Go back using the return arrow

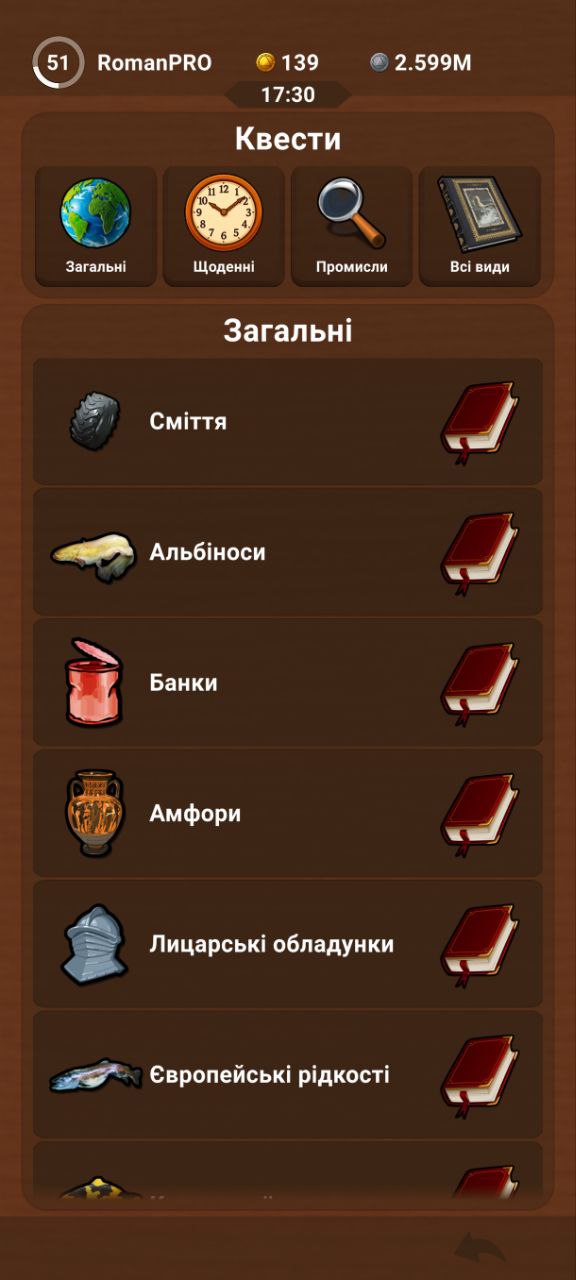point(481,1249)
